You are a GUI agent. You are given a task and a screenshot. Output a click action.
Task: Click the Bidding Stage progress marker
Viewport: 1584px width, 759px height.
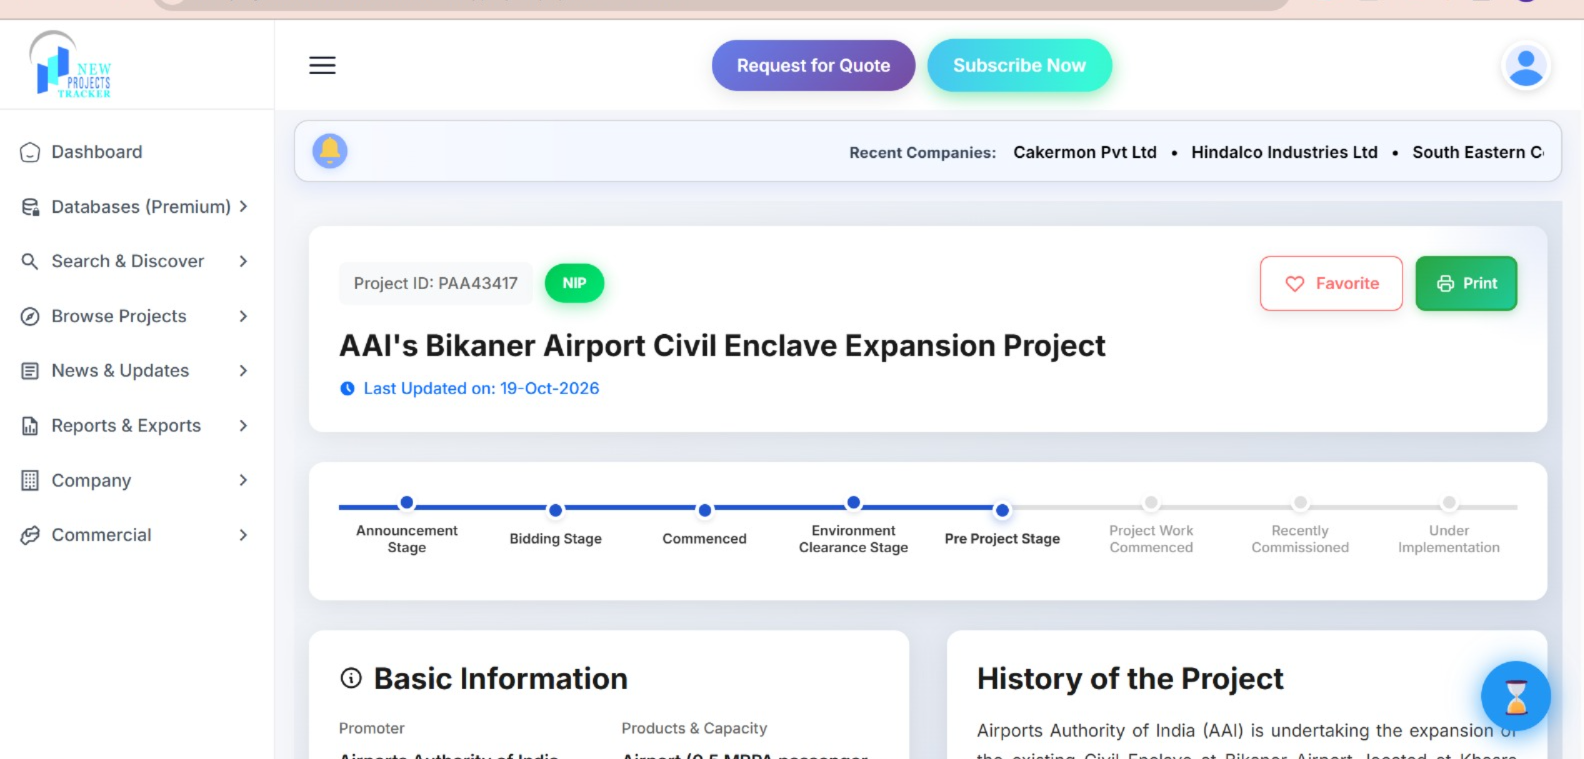[x=556, y=511]
